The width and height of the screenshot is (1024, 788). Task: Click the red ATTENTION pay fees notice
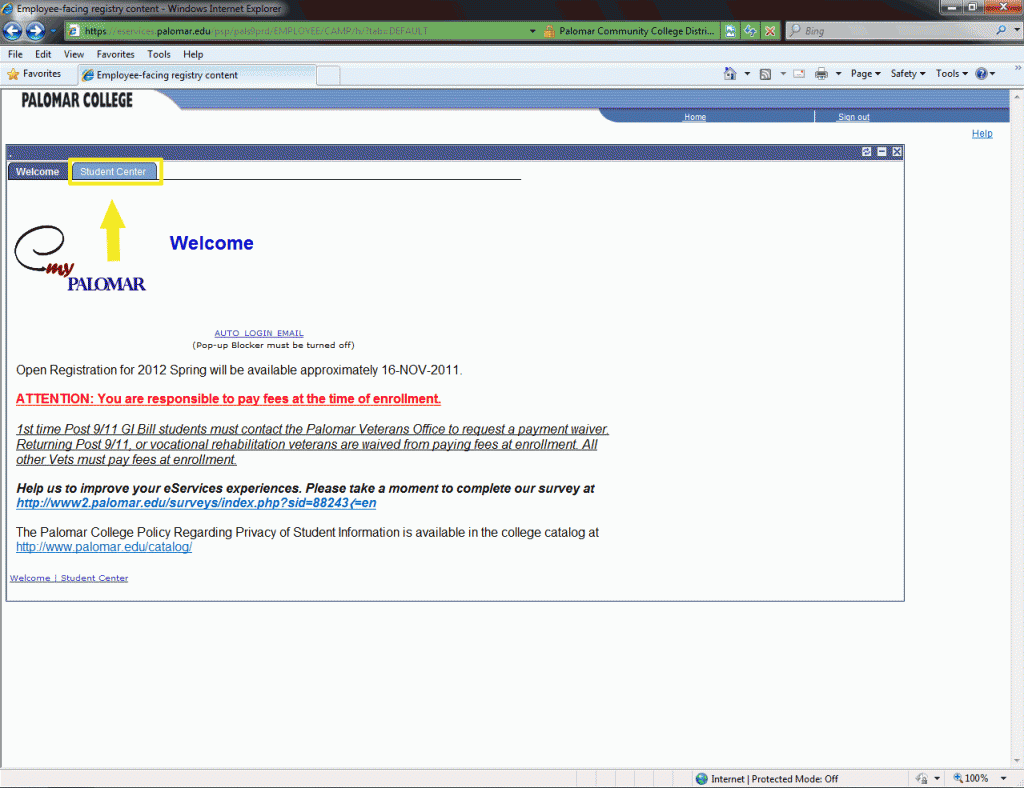[229, 399]
